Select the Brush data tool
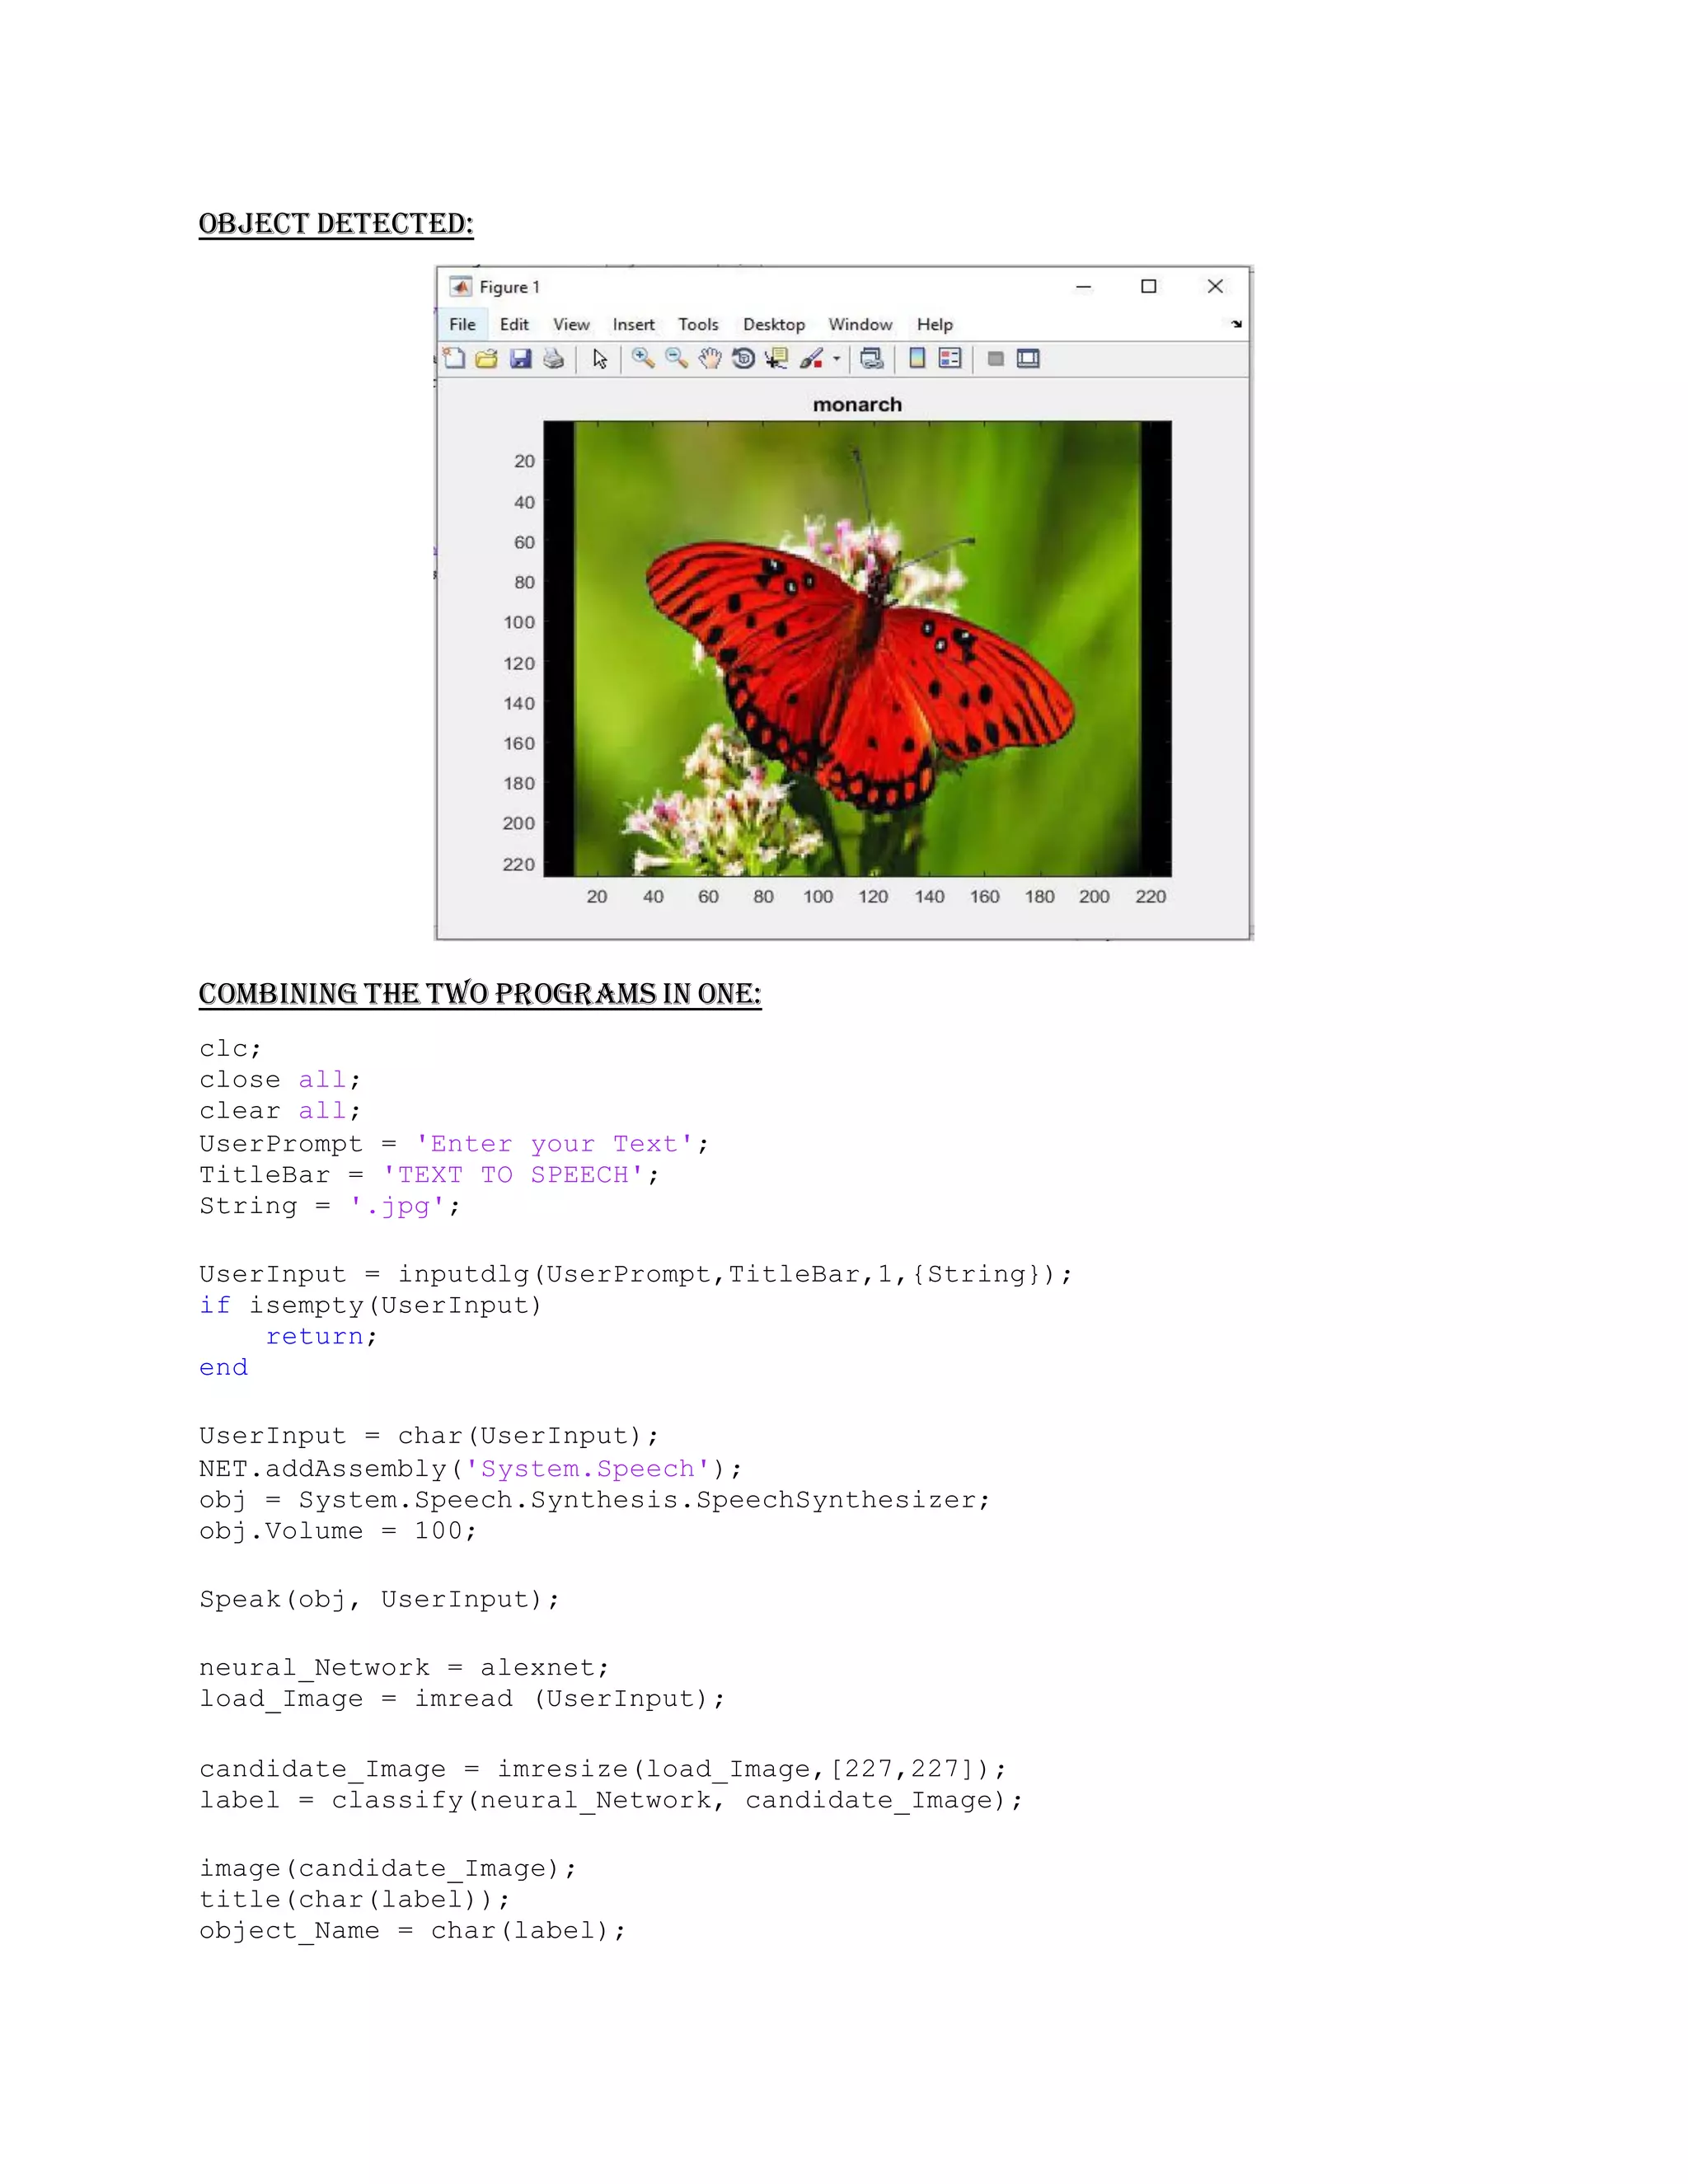The width and height of the screenshot is (1688, 2184). click(811, 359)
